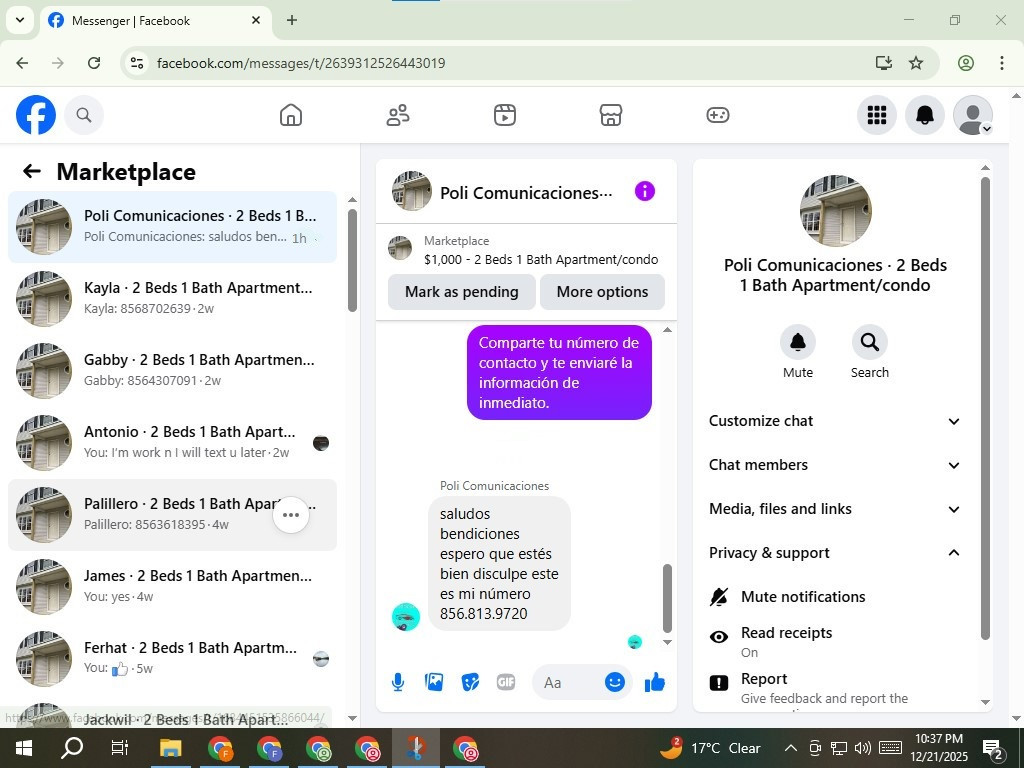Image resolution: width=1024 pixels, height=768 pixels.
Task: Open Windows Start button
Action: pos(24,748)
